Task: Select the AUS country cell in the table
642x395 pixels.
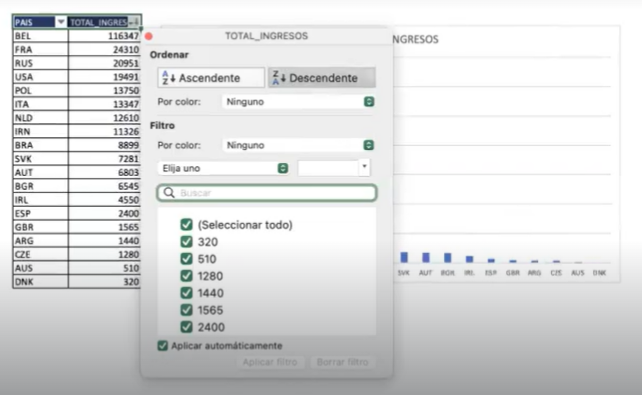Action: coord(40,268)
